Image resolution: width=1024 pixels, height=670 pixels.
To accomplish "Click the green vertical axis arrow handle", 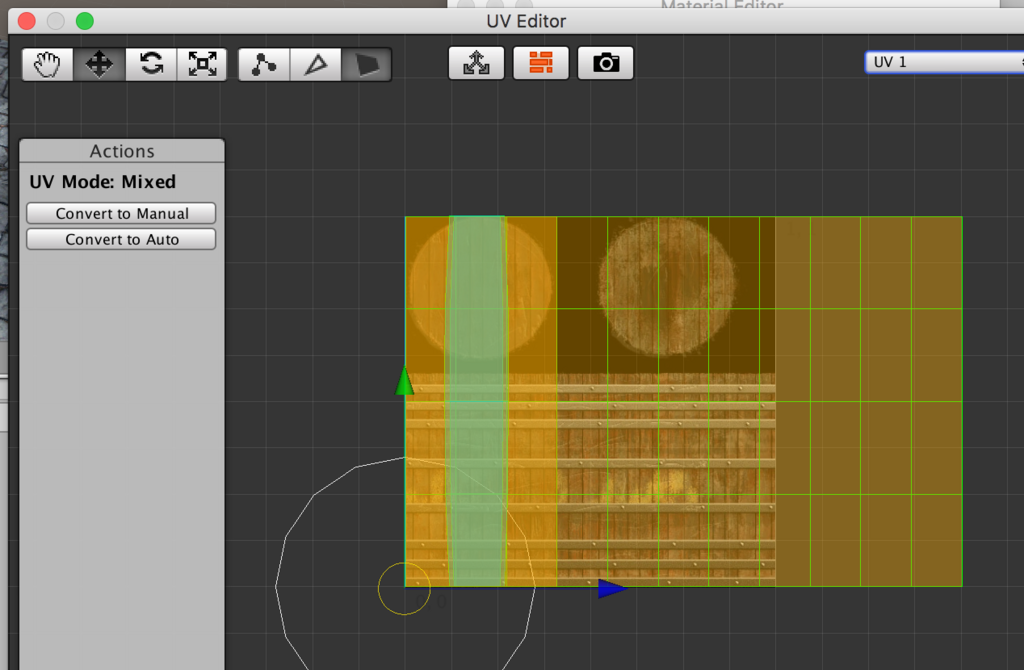I will (x=404, y=381).
